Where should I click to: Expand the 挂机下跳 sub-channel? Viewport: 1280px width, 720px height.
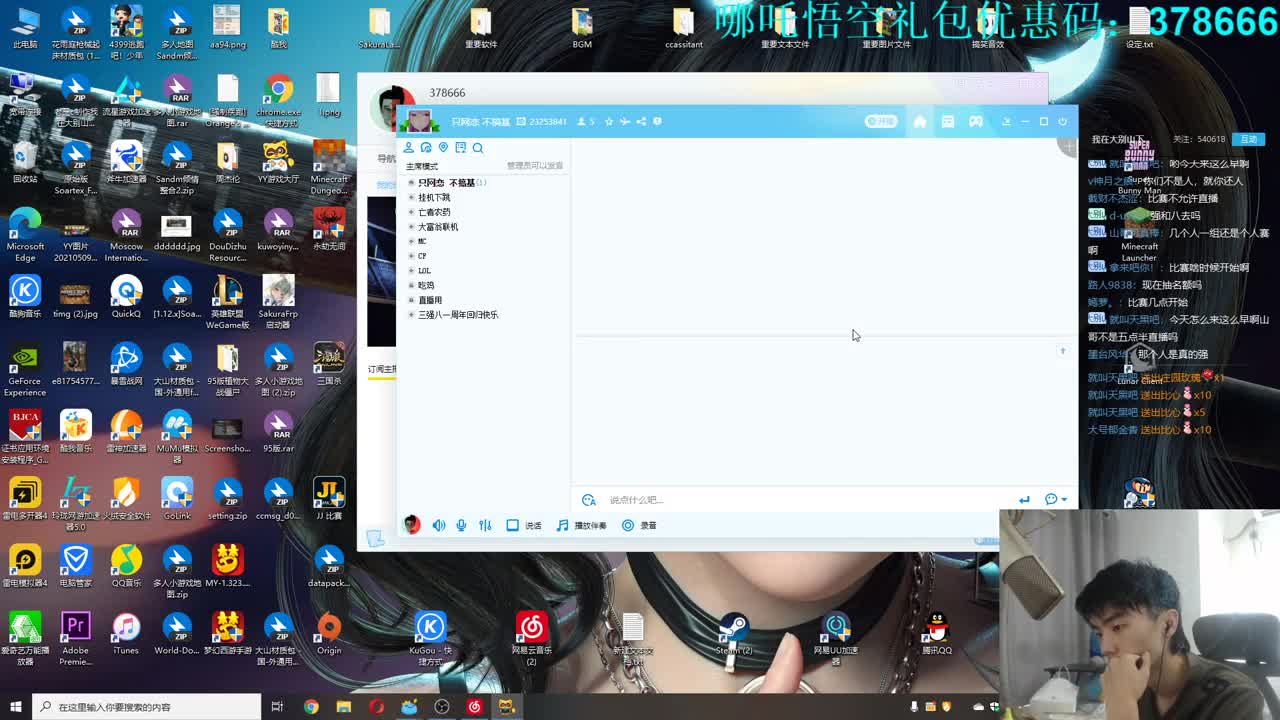point(411,198)
